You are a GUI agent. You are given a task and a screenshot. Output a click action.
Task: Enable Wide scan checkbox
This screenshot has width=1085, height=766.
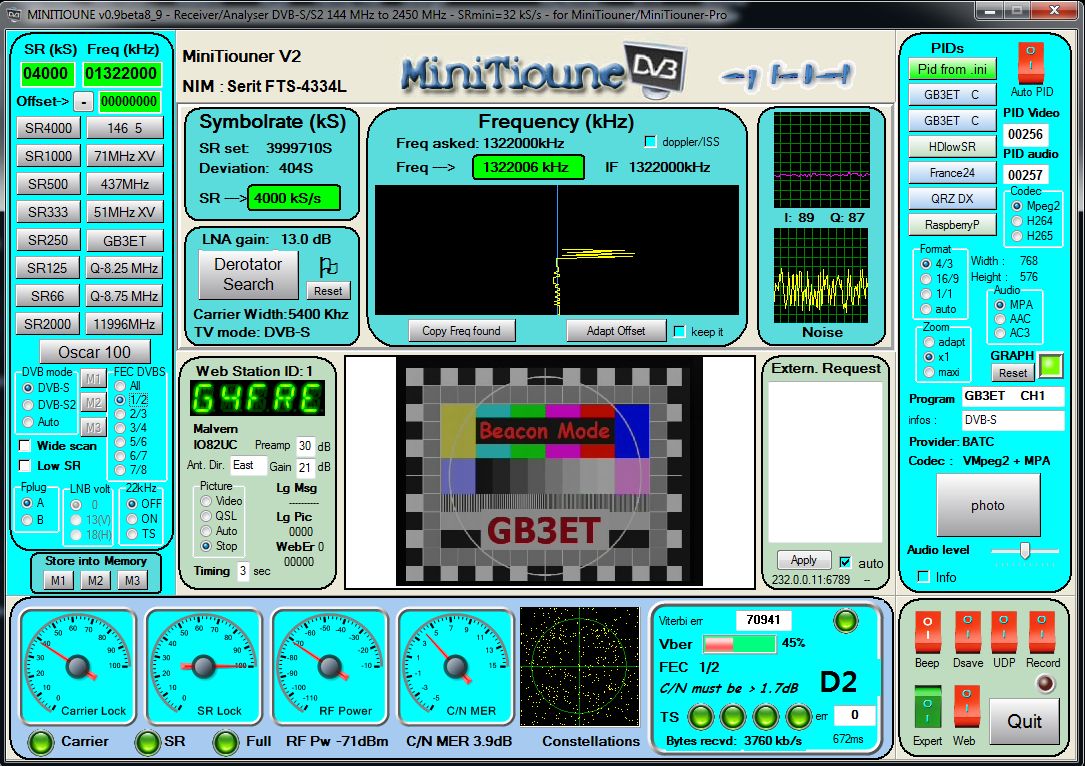[25, 446]
